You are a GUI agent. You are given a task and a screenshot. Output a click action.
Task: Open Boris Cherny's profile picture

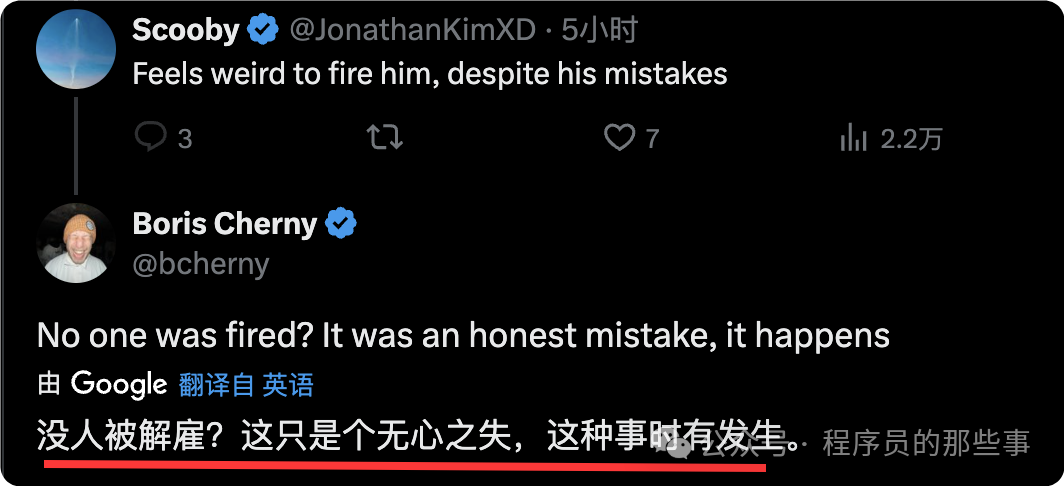tap(76, 242)
